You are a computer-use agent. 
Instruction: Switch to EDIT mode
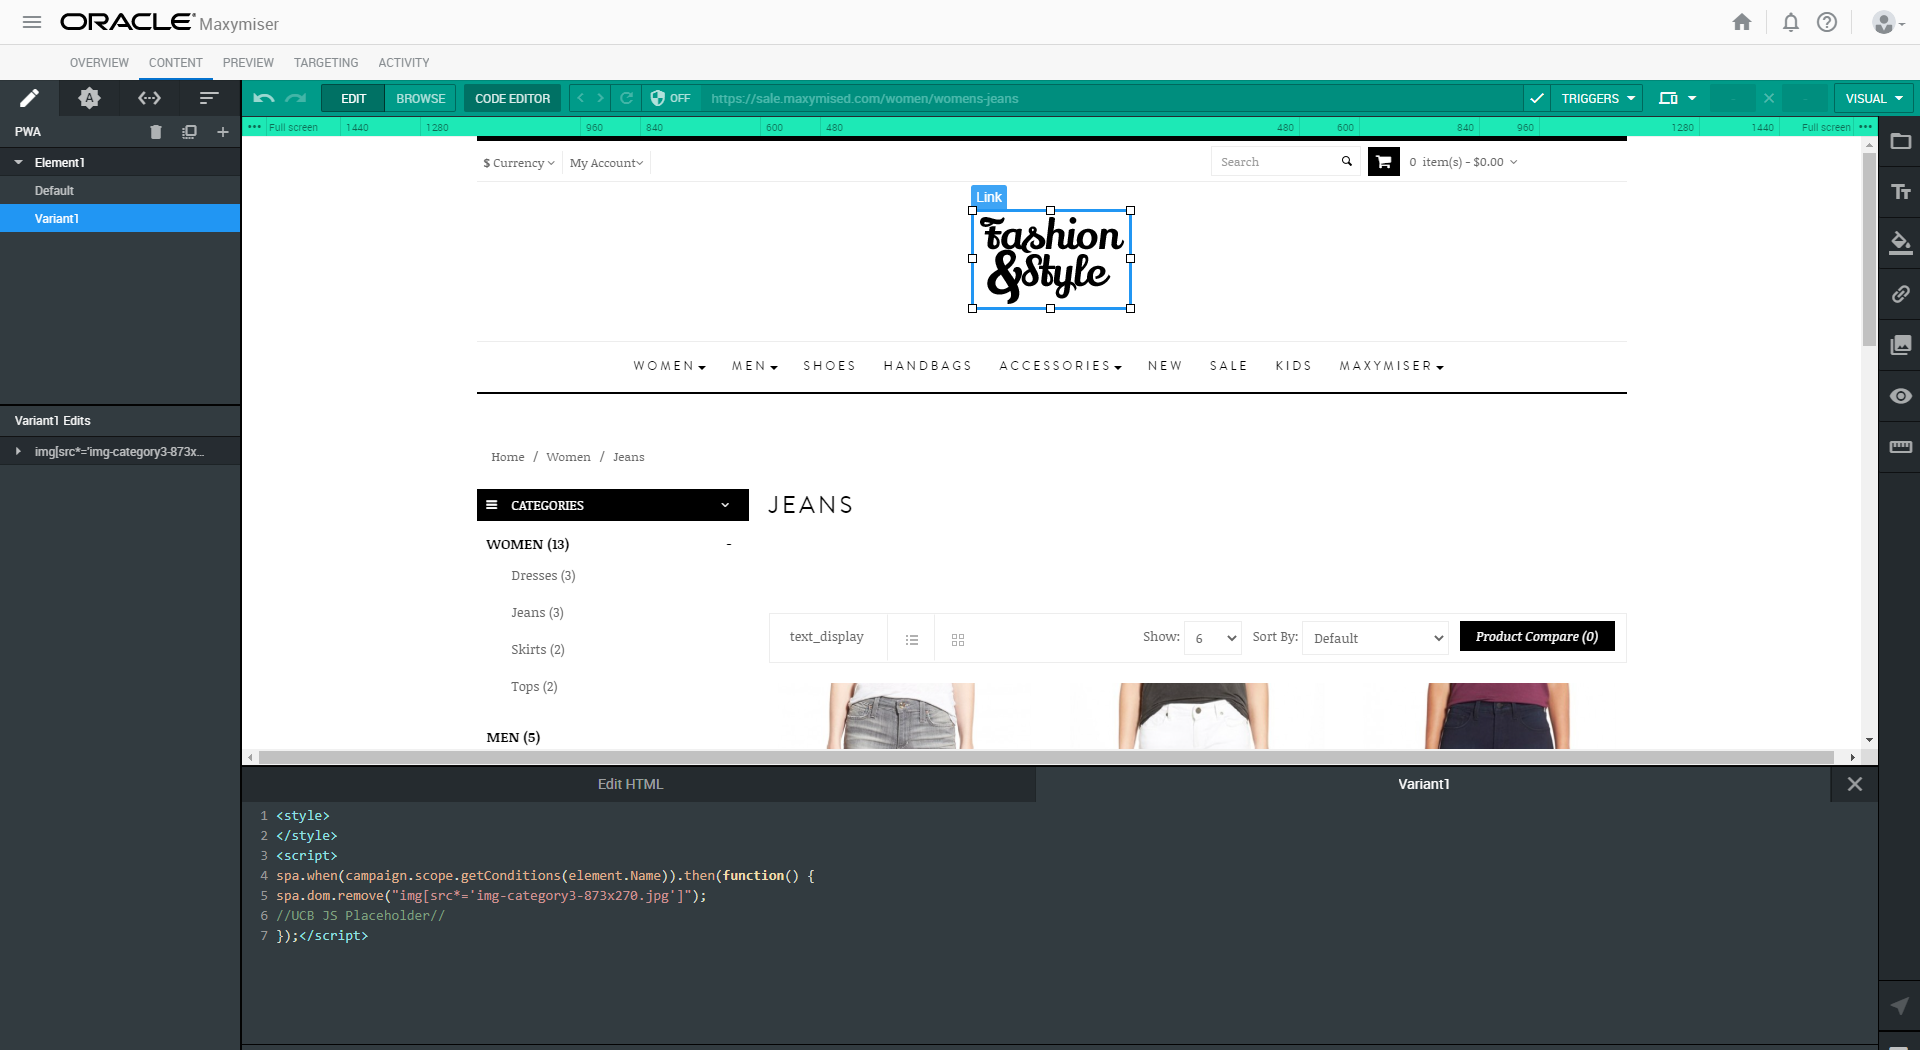pyautogui.click(x=354, y=98)
